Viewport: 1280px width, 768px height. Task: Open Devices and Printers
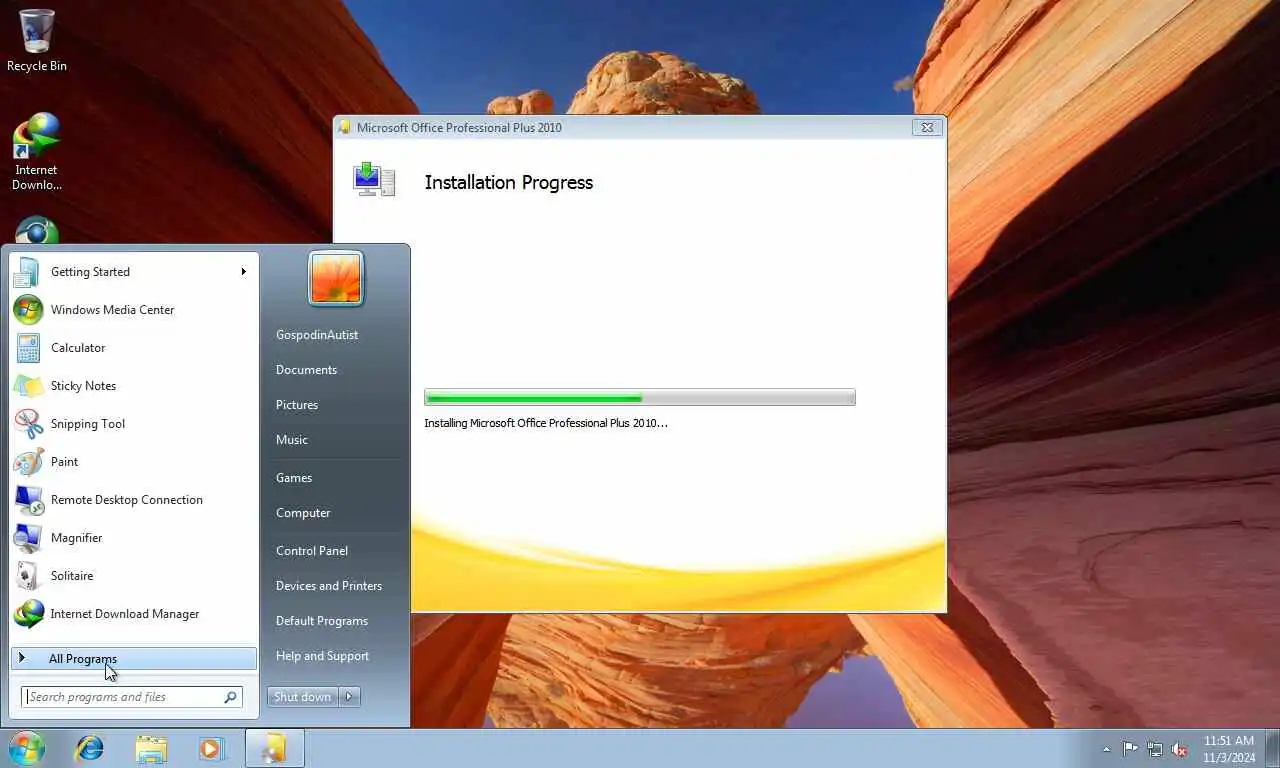tap(329, 586)
